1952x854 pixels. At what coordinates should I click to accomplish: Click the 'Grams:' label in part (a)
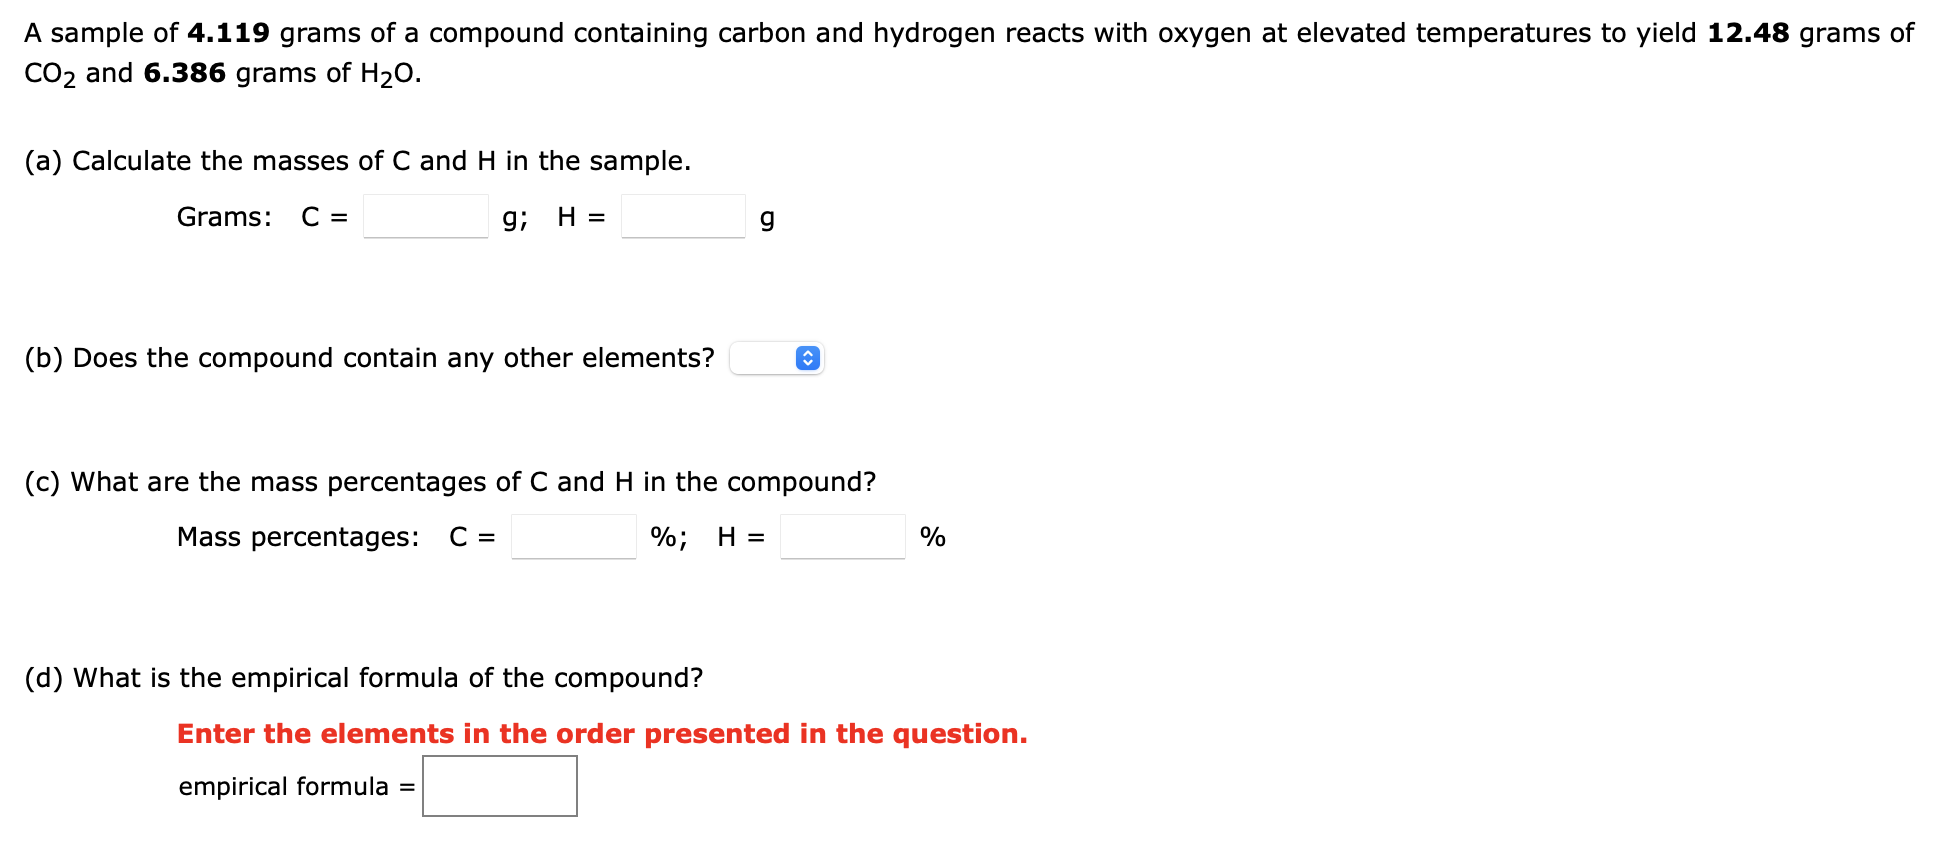point(222,216)
